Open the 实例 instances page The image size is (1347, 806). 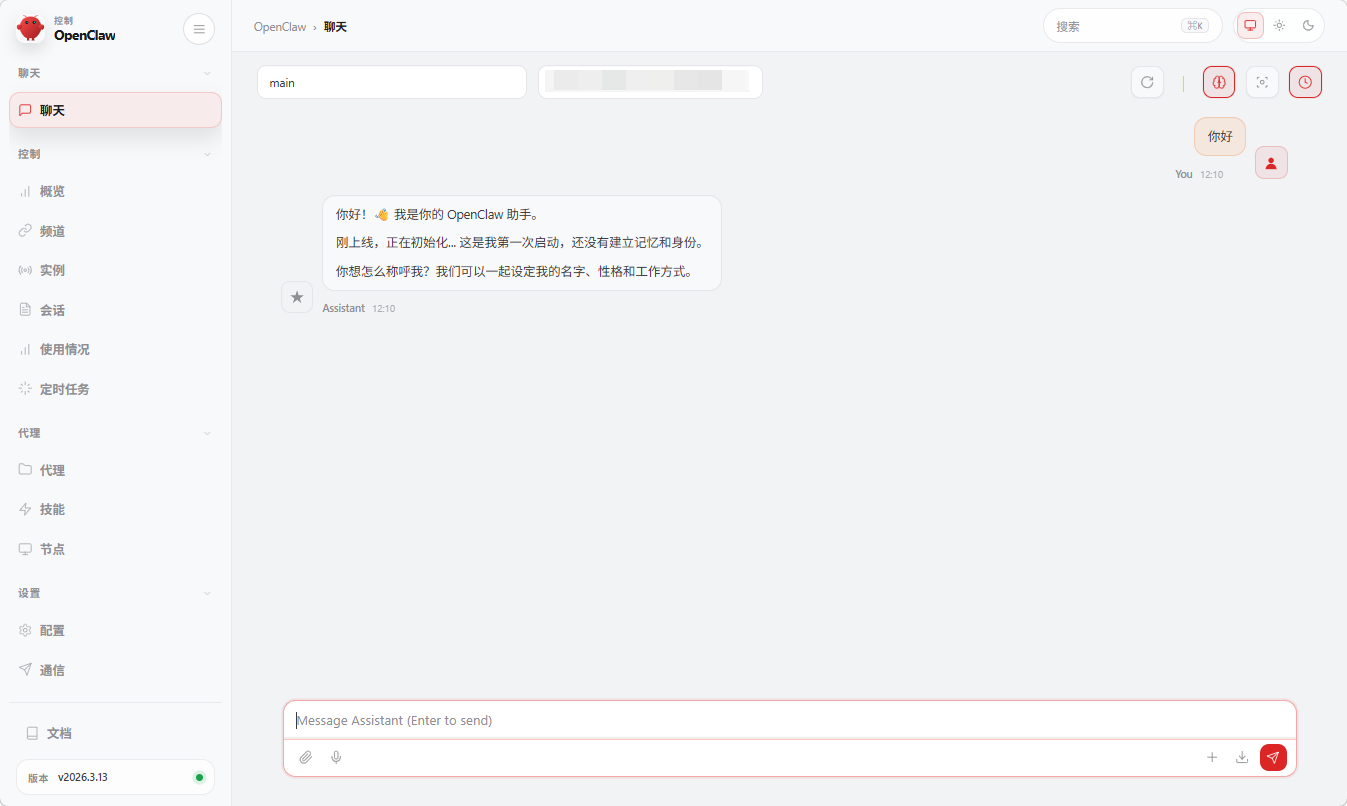click(x=115, y=270)
